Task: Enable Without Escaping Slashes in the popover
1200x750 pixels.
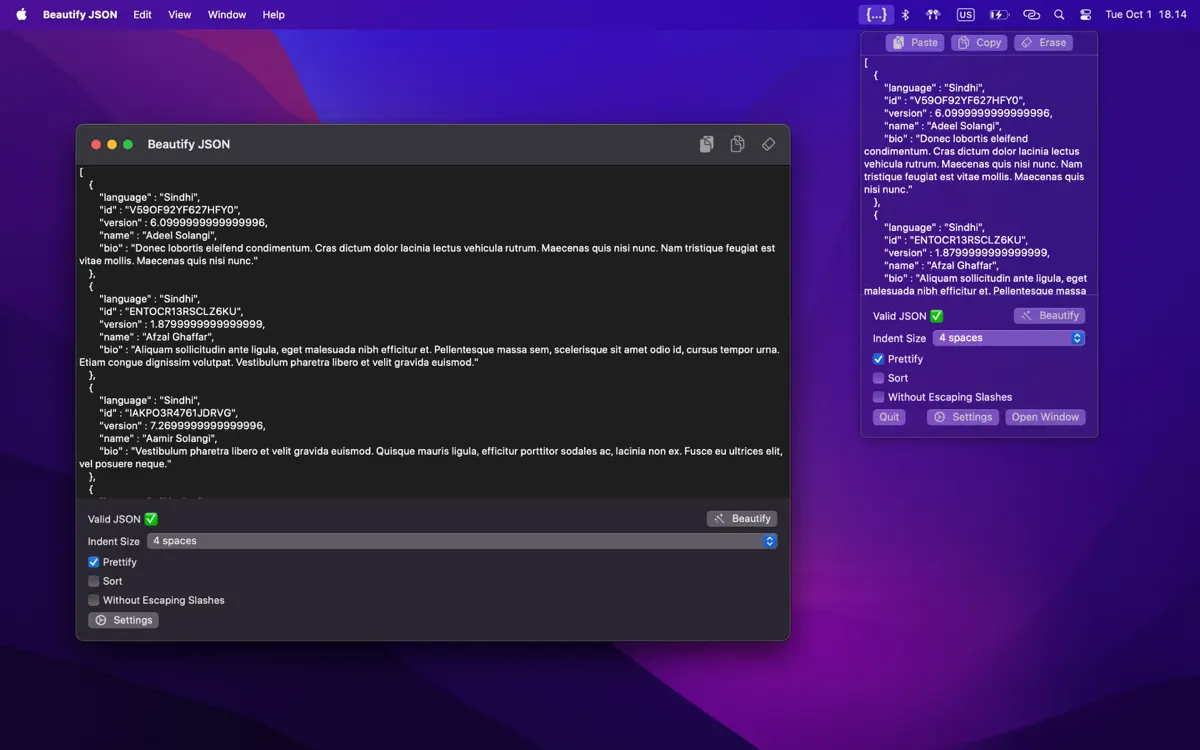Action: 879,397
